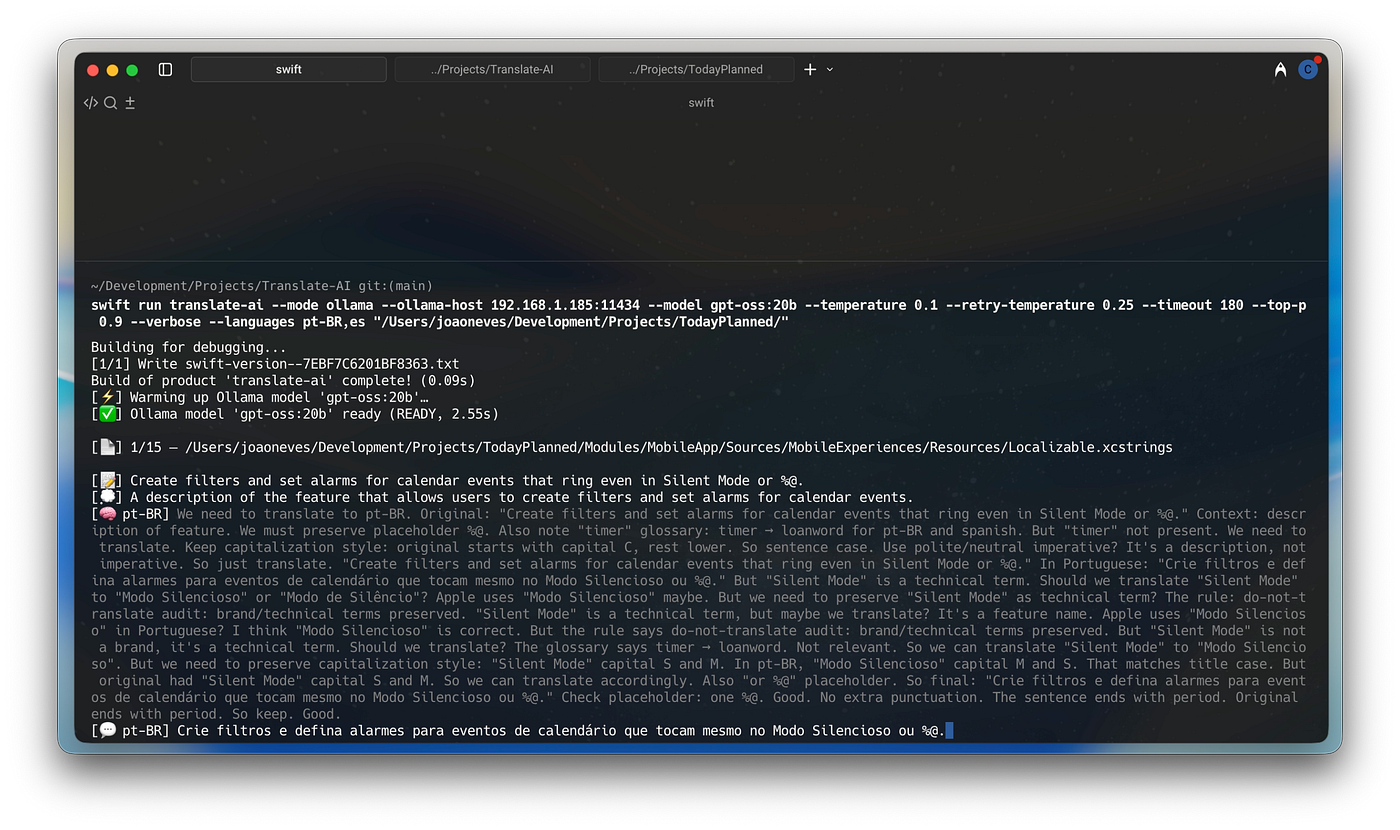Open the user avatar 'C'
Image resolution: width=1400 pixels, height=830 pixels.
[x=1308, y=70]
